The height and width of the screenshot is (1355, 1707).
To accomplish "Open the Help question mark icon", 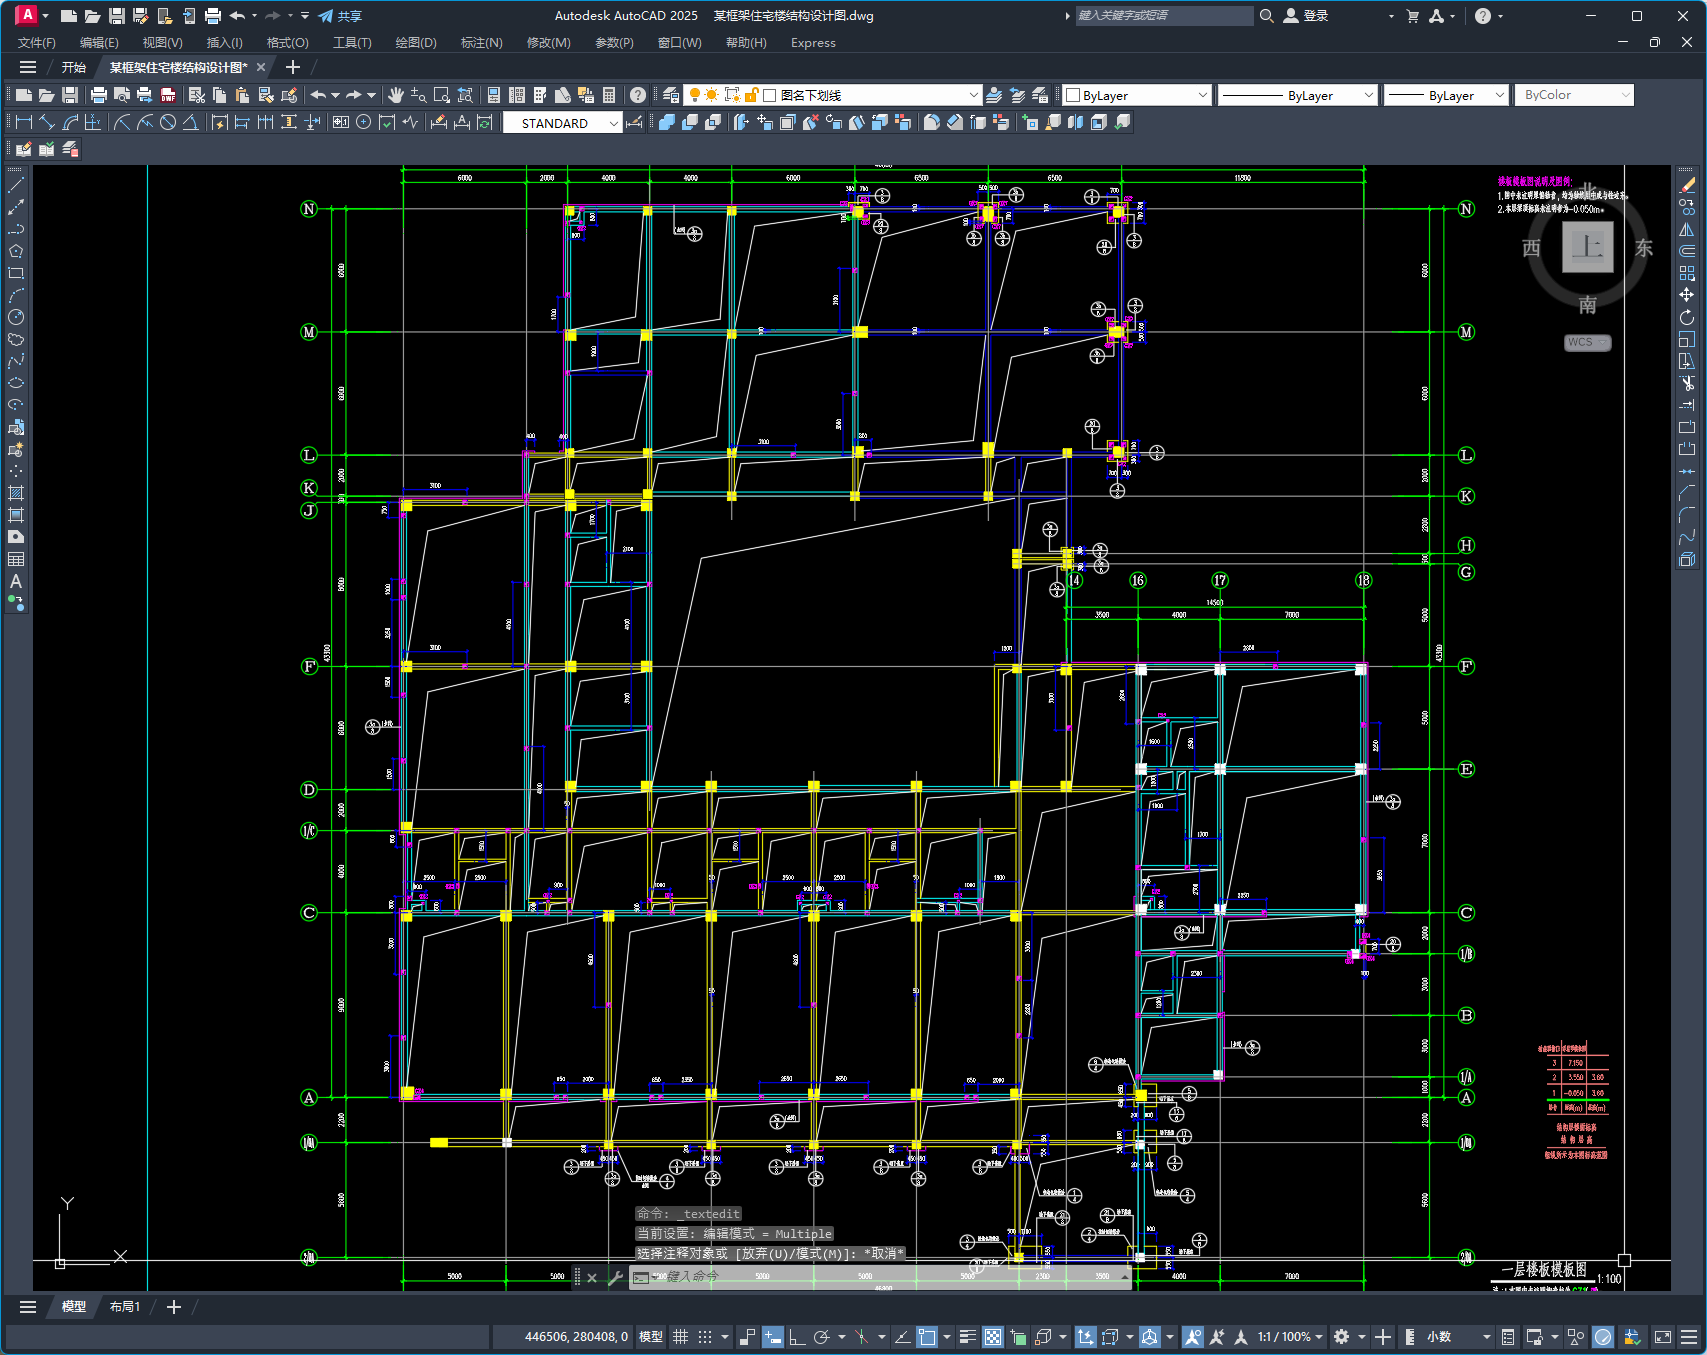I will tap(638, 95).
